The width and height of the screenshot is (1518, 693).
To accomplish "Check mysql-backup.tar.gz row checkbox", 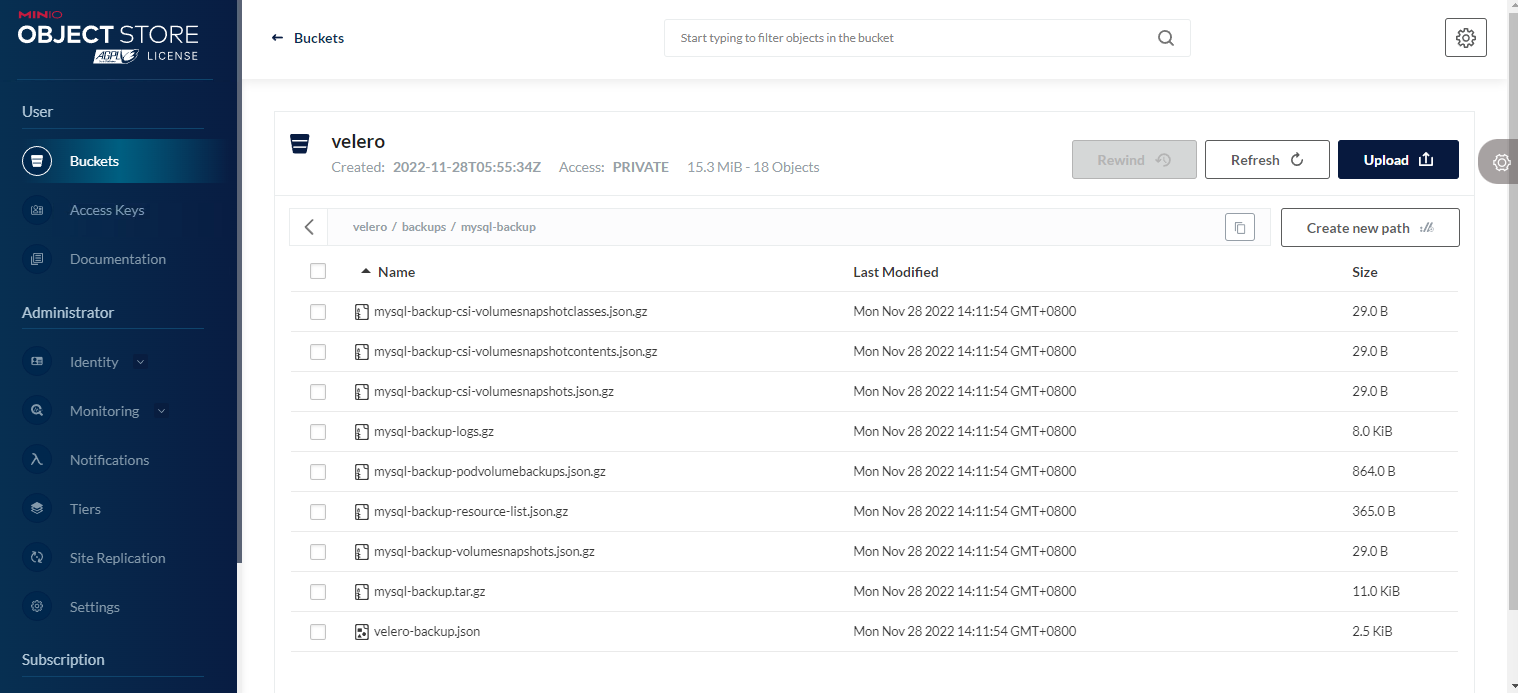I will (318, 592).
